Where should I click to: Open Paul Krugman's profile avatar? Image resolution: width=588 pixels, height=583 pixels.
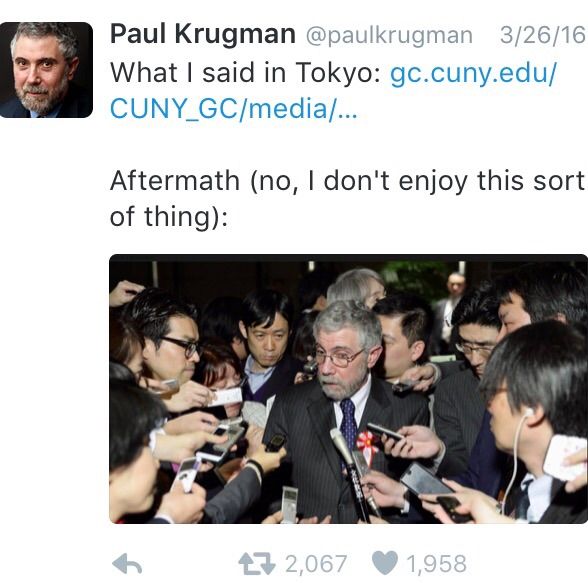[x=46, y=70]
